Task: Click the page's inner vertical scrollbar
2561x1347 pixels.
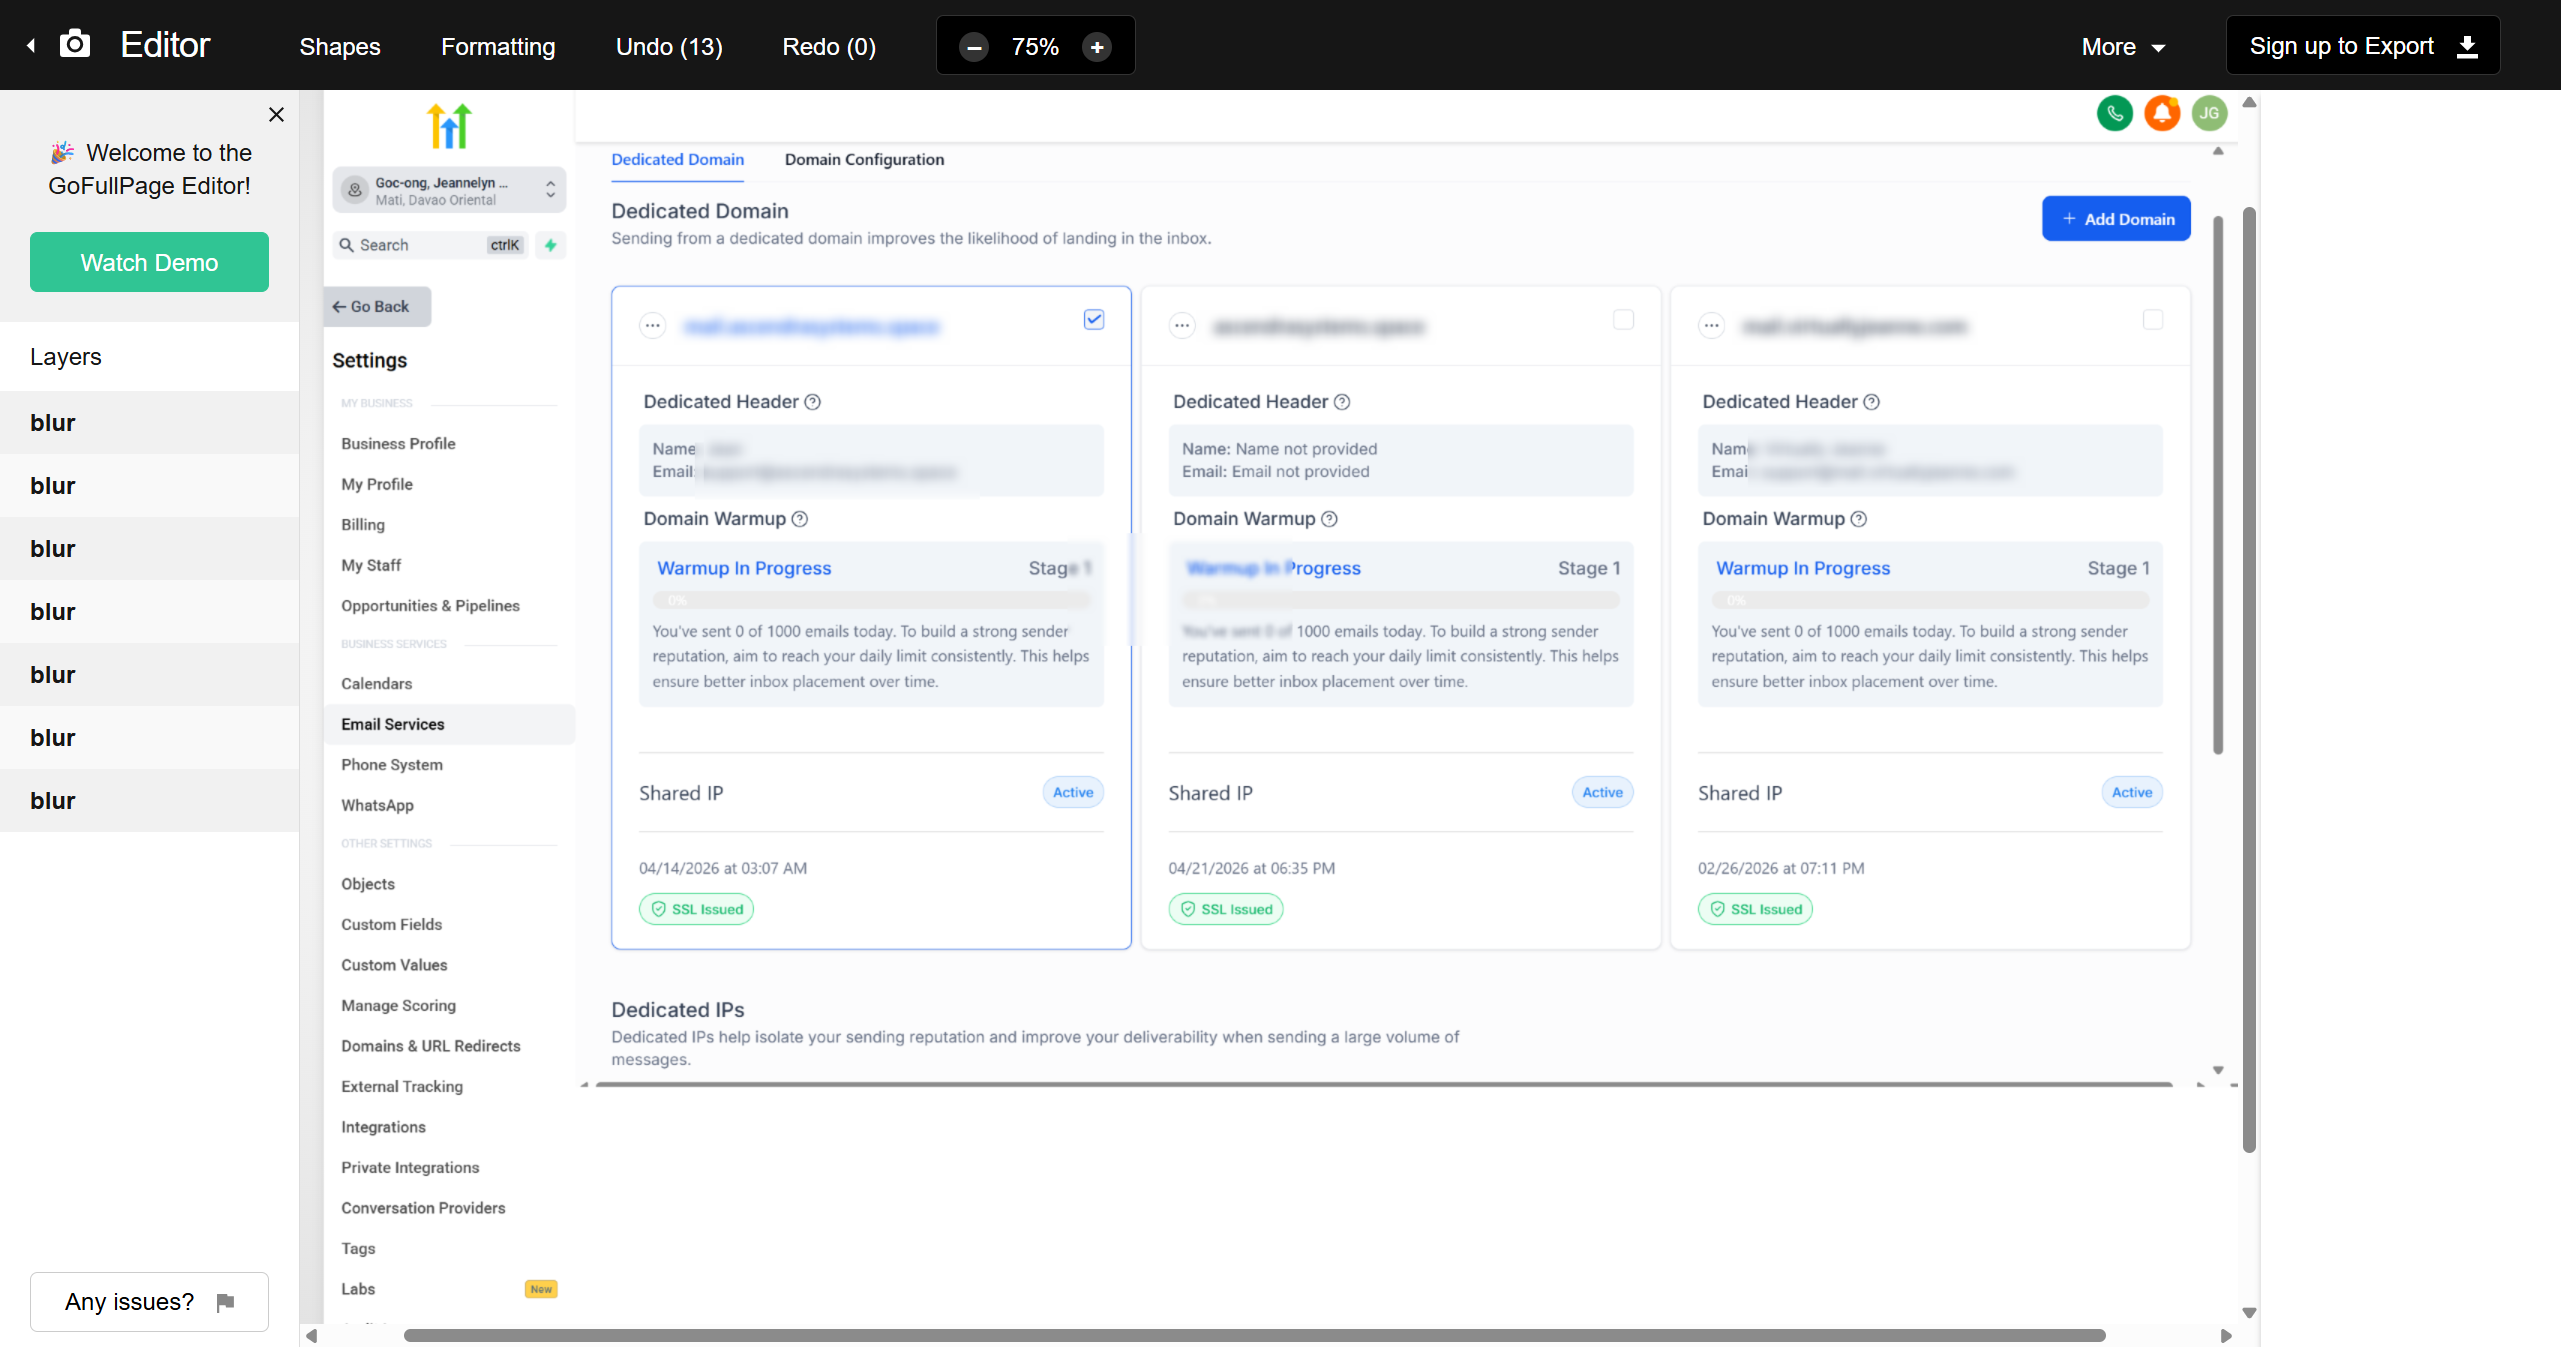Action: coord(2217,485)
